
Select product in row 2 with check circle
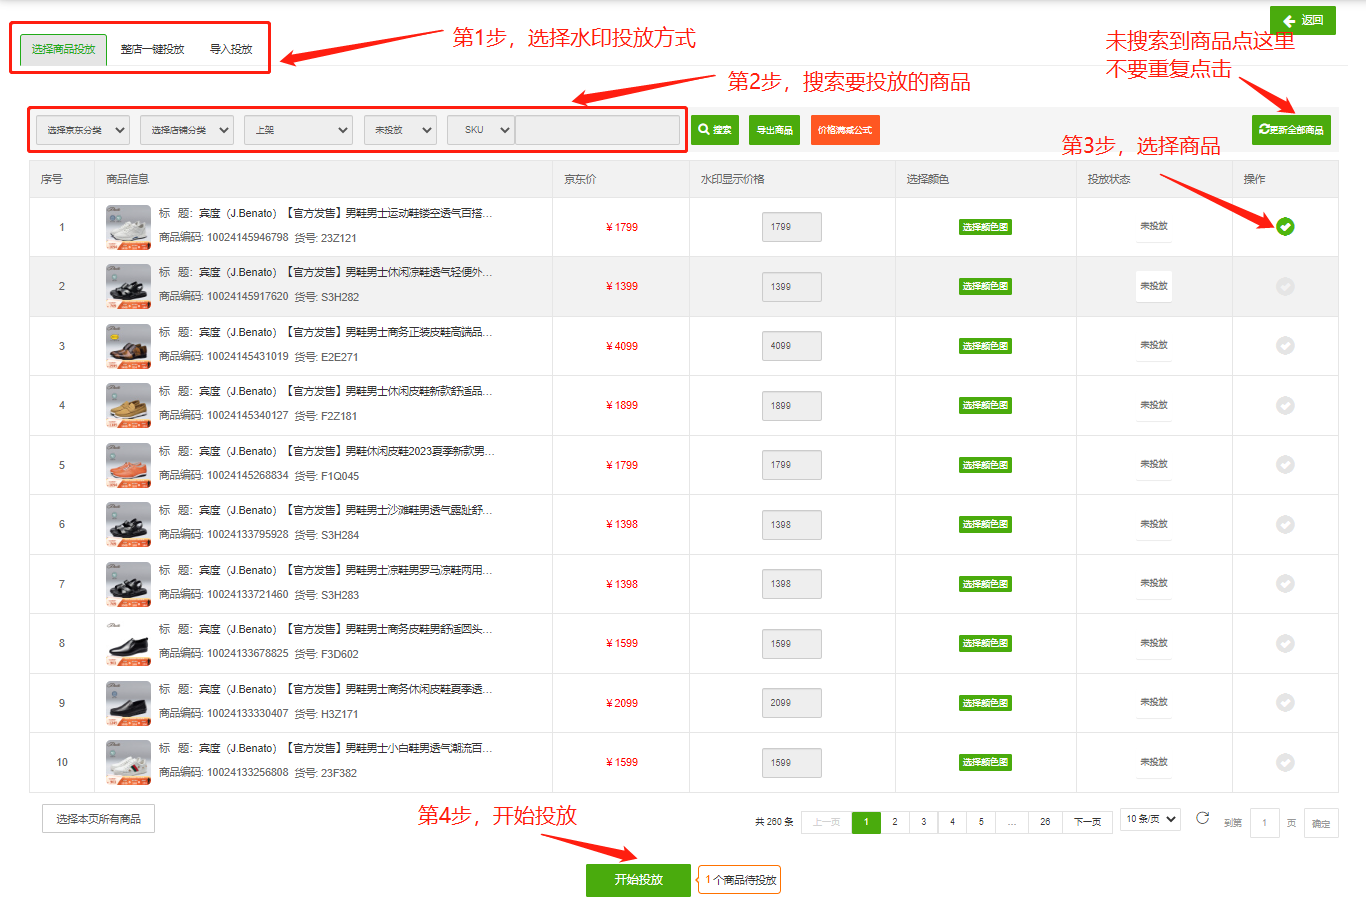(x=1285, y=287)
